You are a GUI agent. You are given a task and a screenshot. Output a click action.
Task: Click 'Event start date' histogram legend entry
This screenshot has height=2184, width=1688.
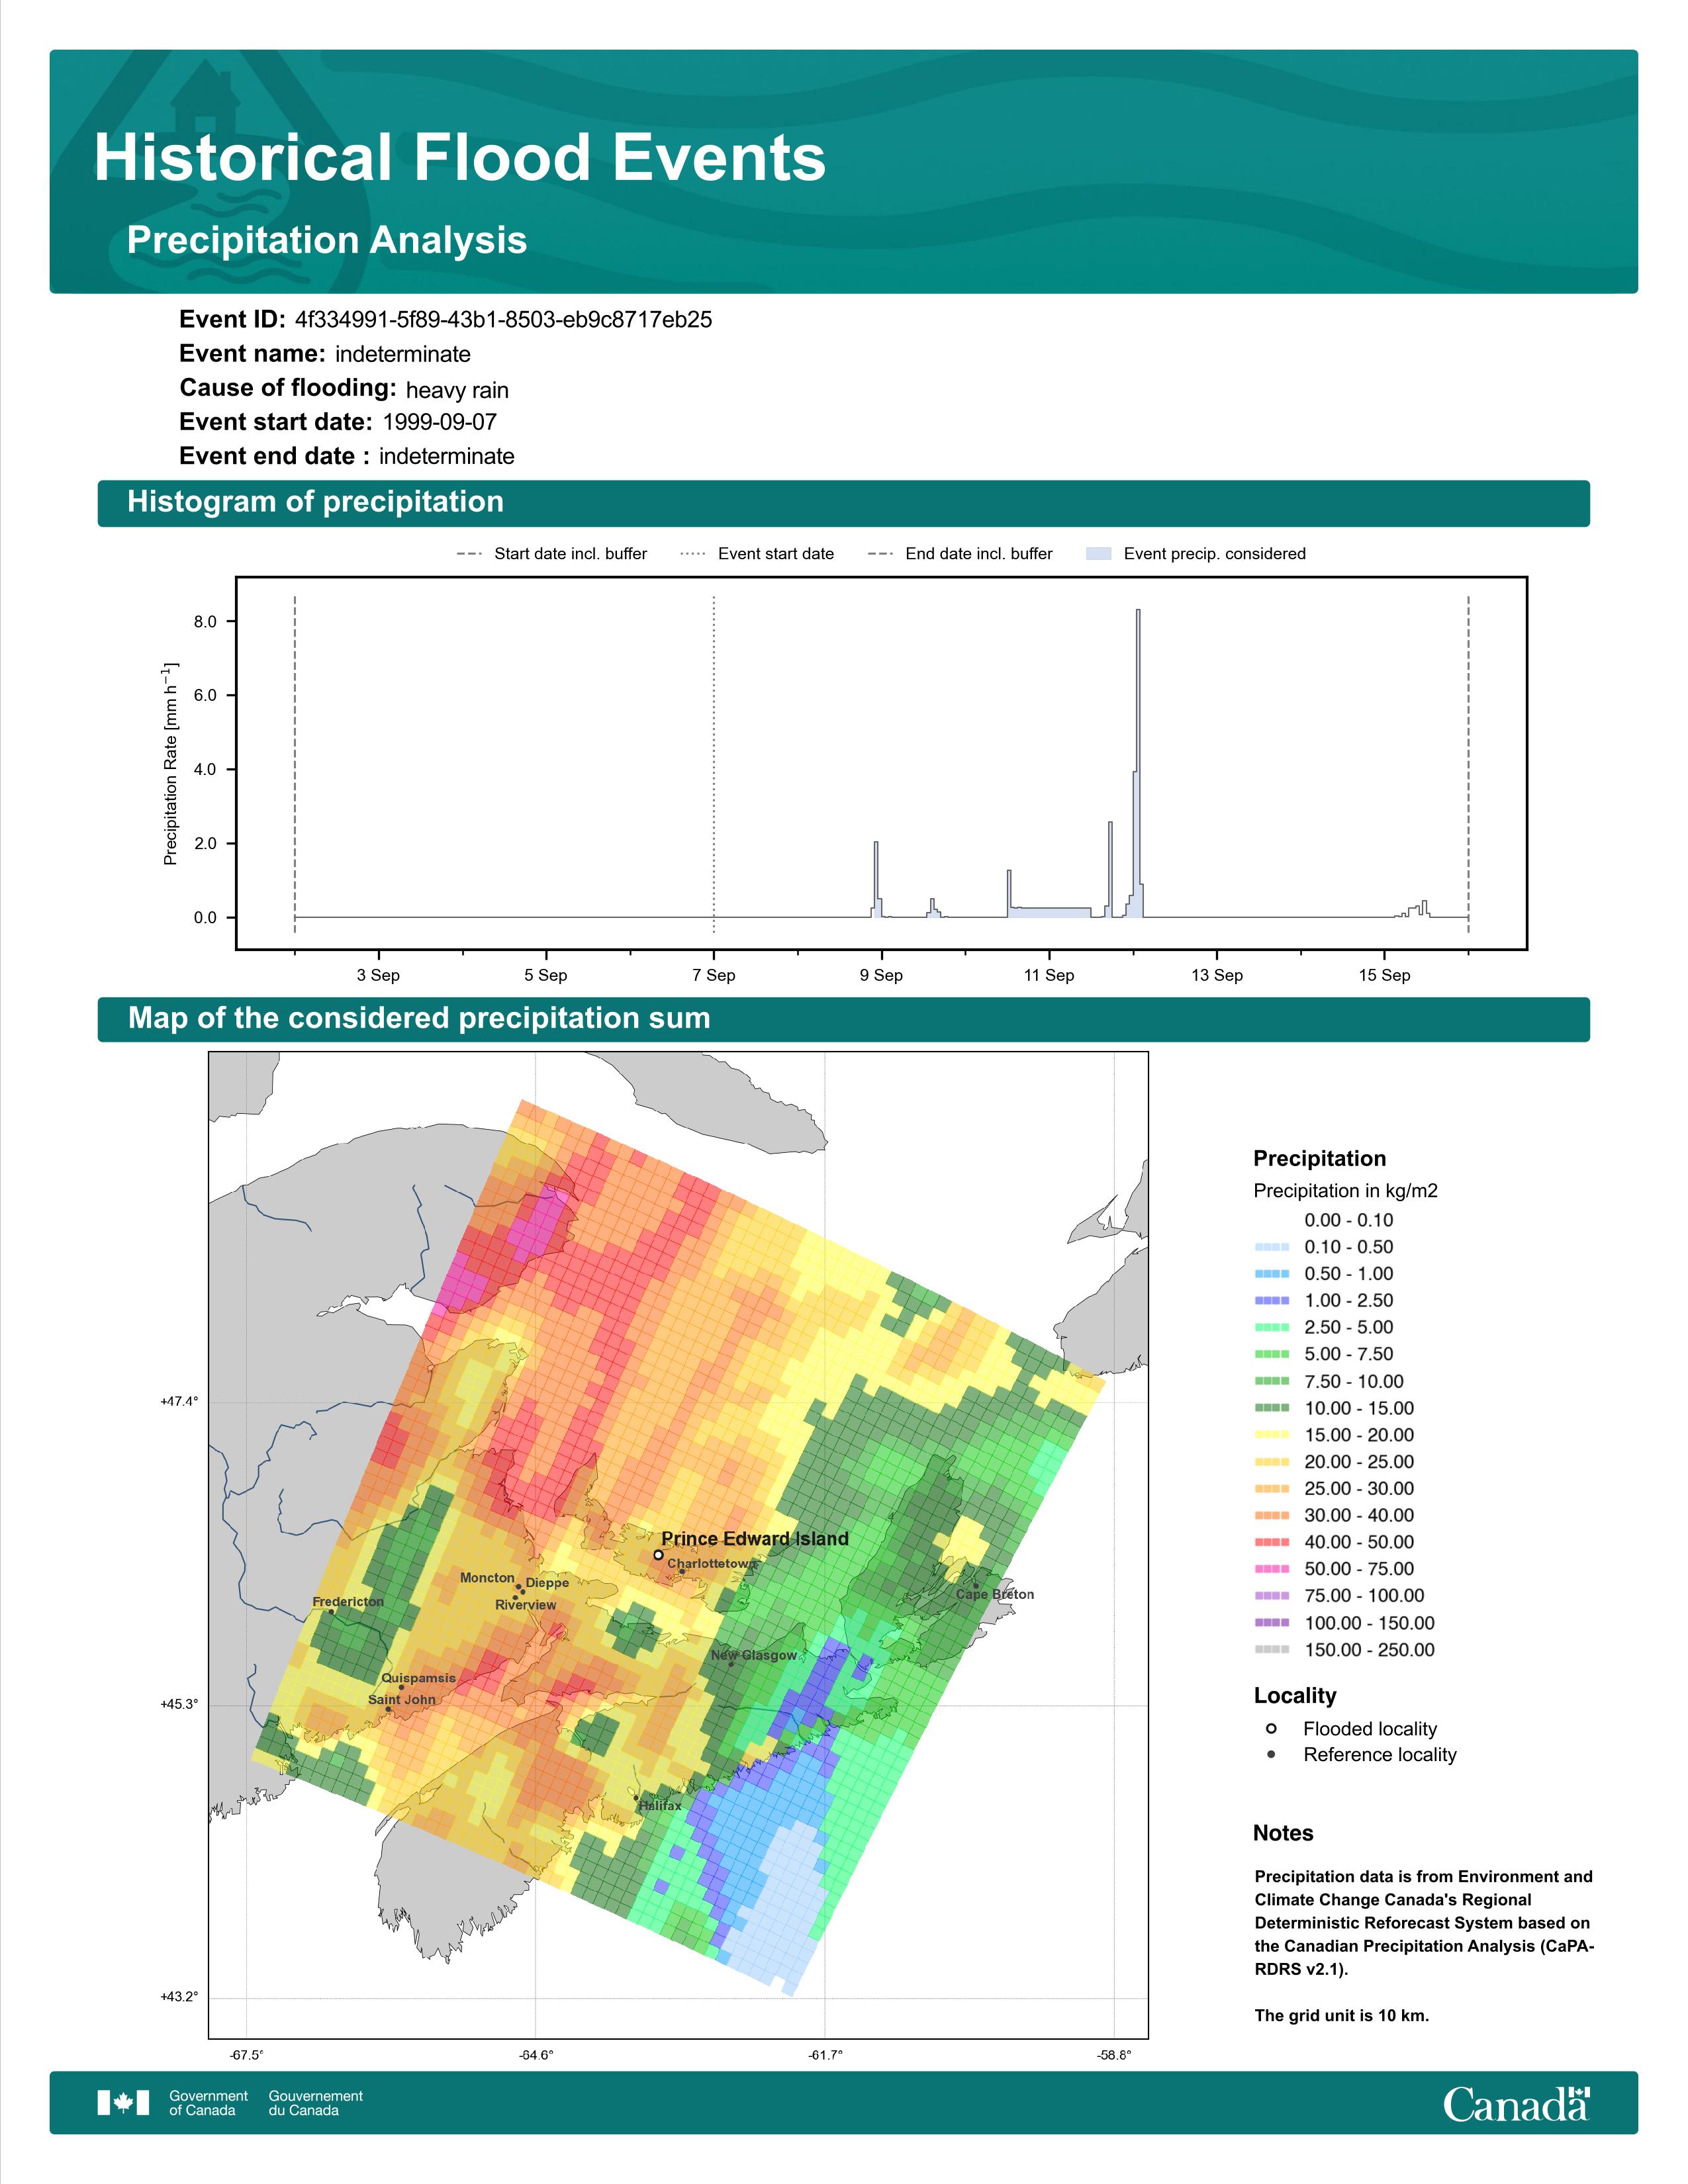757,554
